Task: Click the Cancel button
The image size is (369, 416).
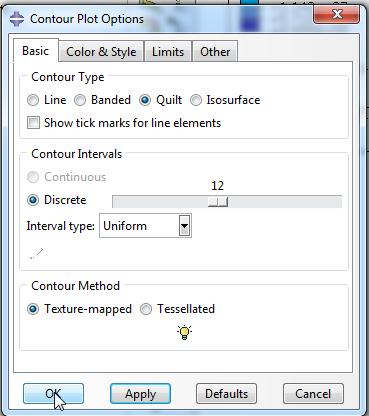Action: [313, 394]
